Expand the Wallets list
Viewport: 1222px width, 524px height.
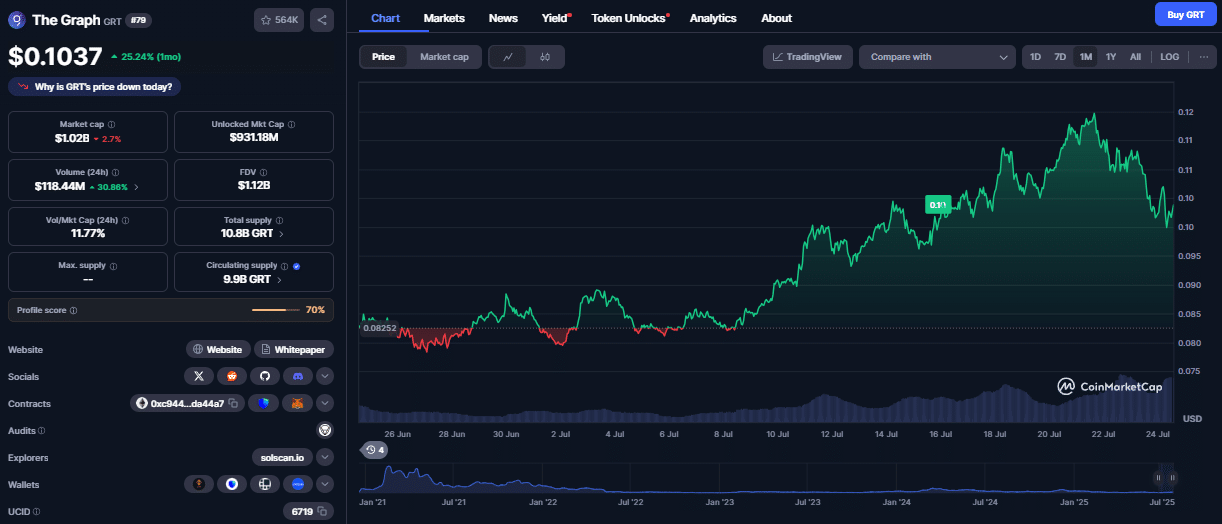point(324,484)
